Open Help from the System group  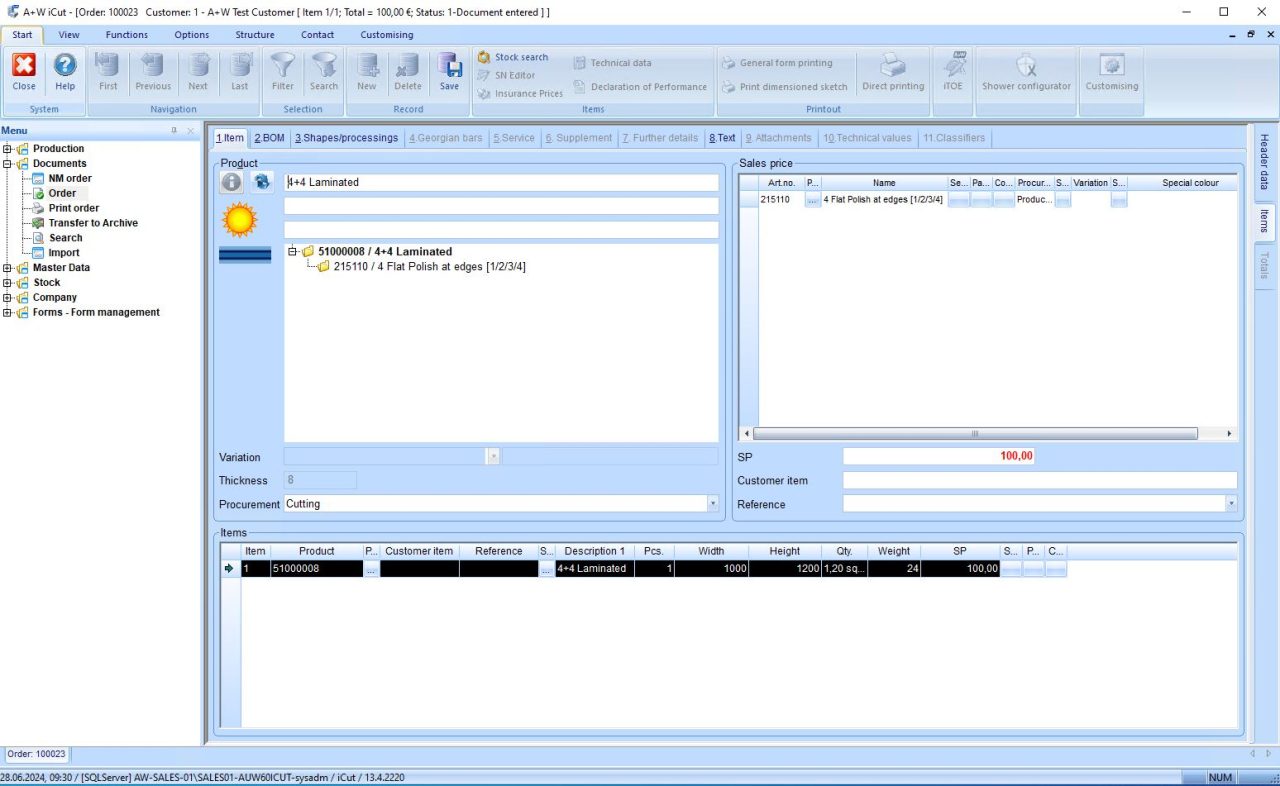[x=64, y=70]
